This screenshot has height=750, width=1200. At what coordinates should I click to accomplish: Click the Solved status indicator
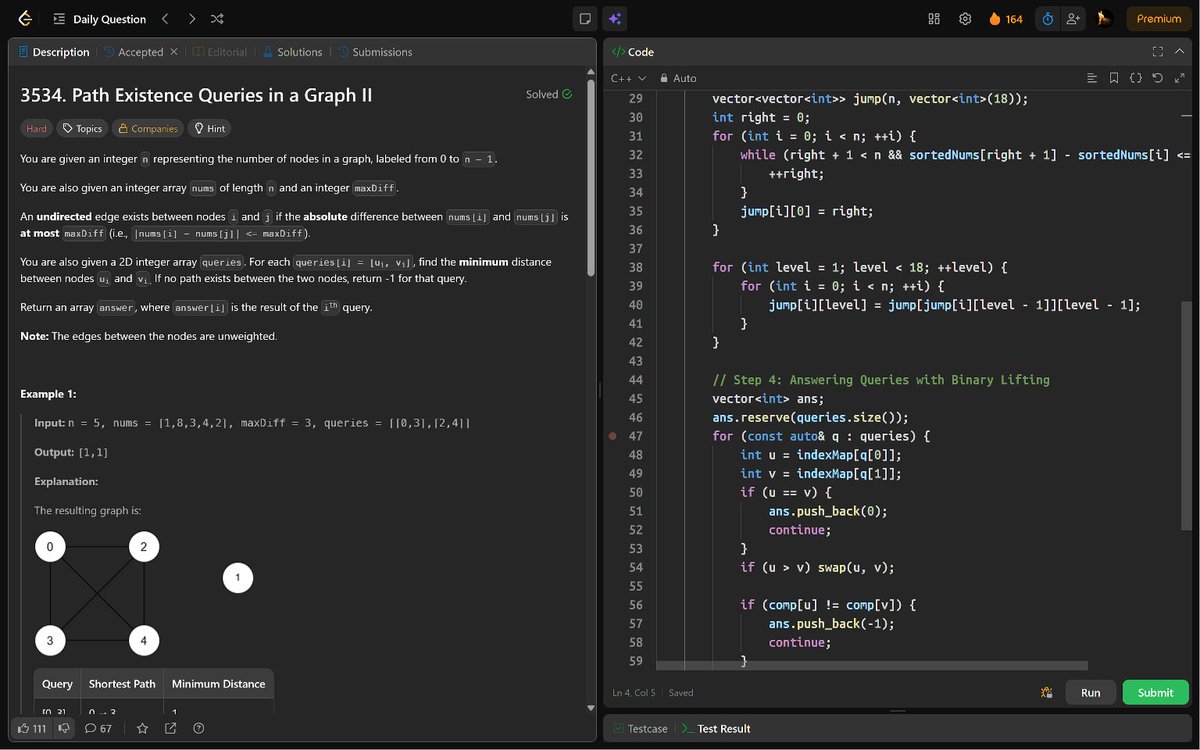(x=549, y=94)
